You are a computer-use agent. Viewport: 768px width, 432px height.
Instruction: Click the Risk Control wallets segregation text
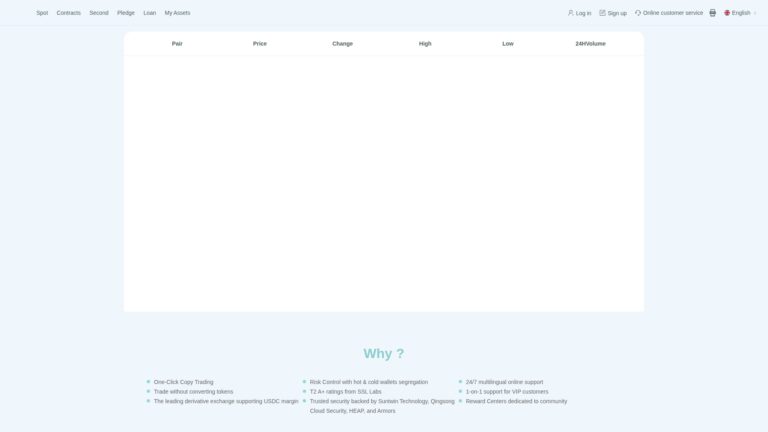pos(368,382)
